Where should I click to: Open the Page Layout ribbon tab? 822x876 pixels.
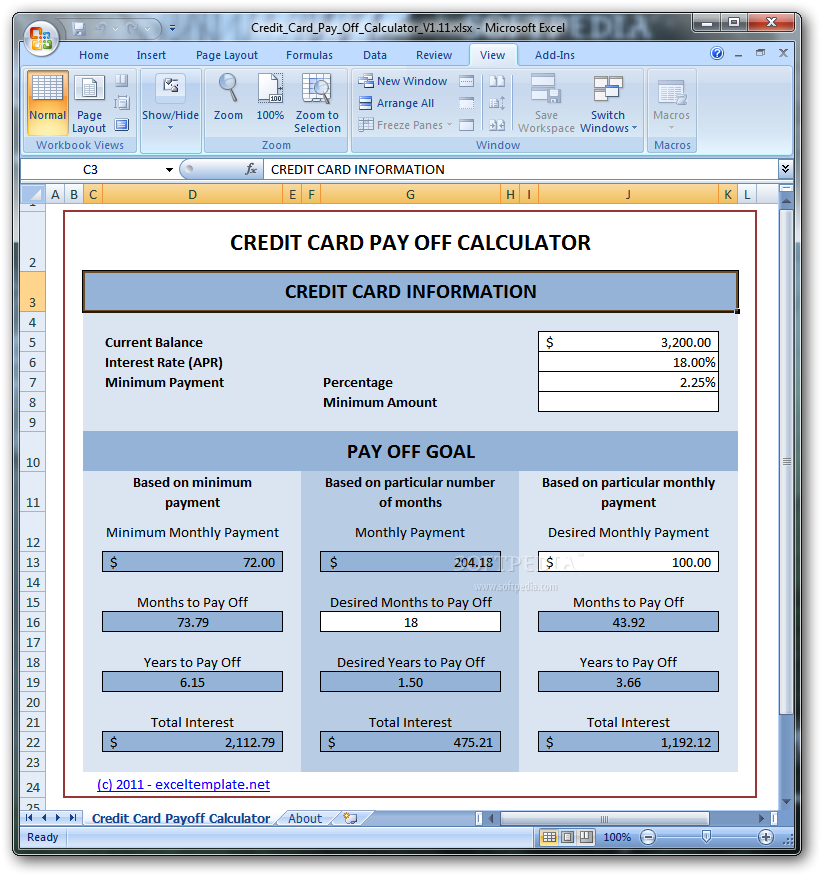click(x=227, y=55)
